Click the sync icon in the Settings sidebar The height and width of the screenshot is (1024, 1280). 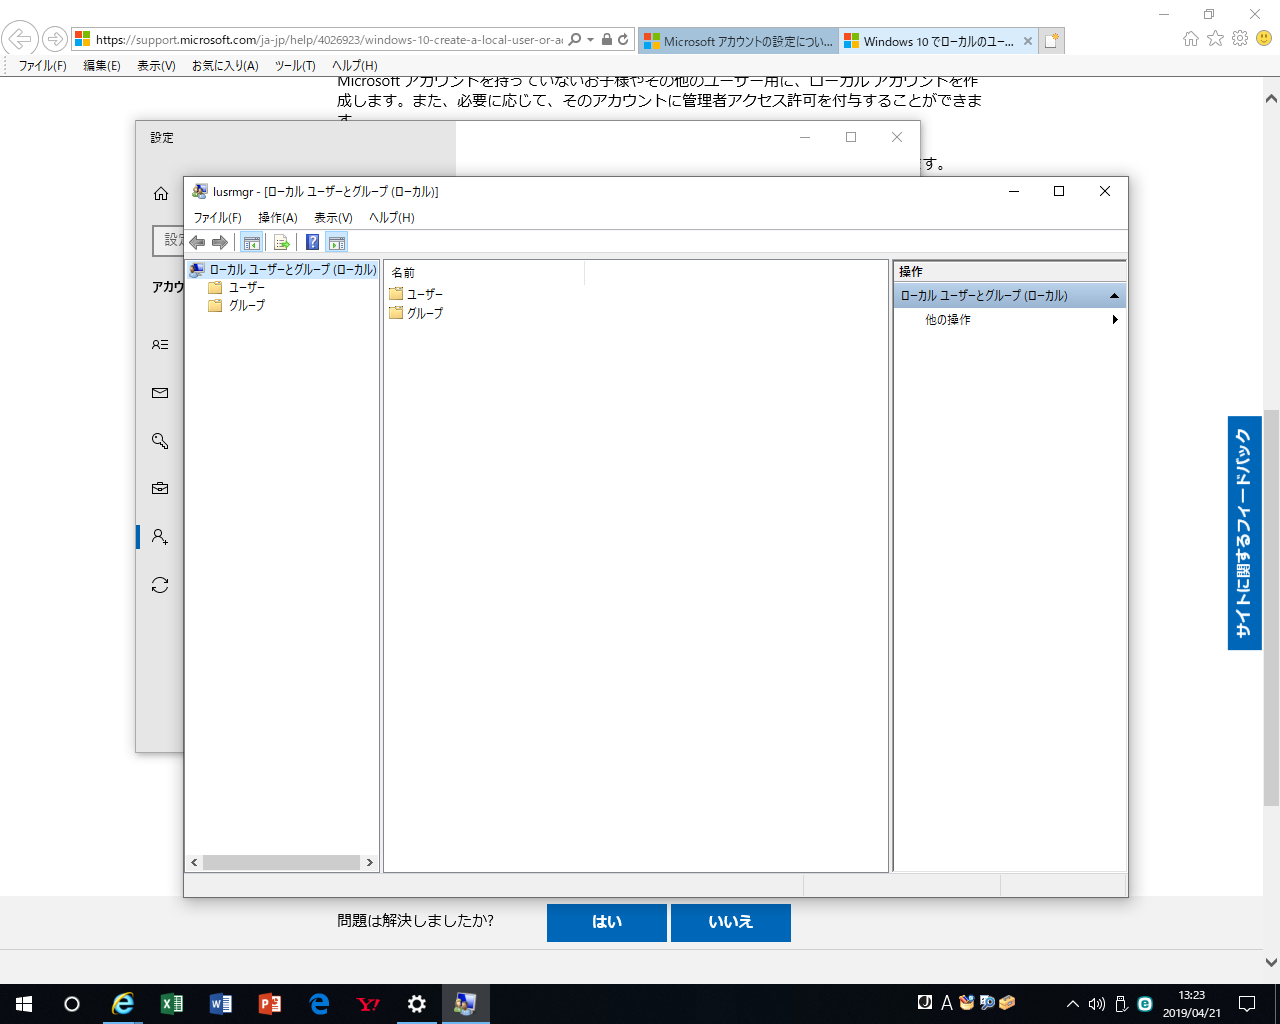pyautogui.click(x=160, y=585)
